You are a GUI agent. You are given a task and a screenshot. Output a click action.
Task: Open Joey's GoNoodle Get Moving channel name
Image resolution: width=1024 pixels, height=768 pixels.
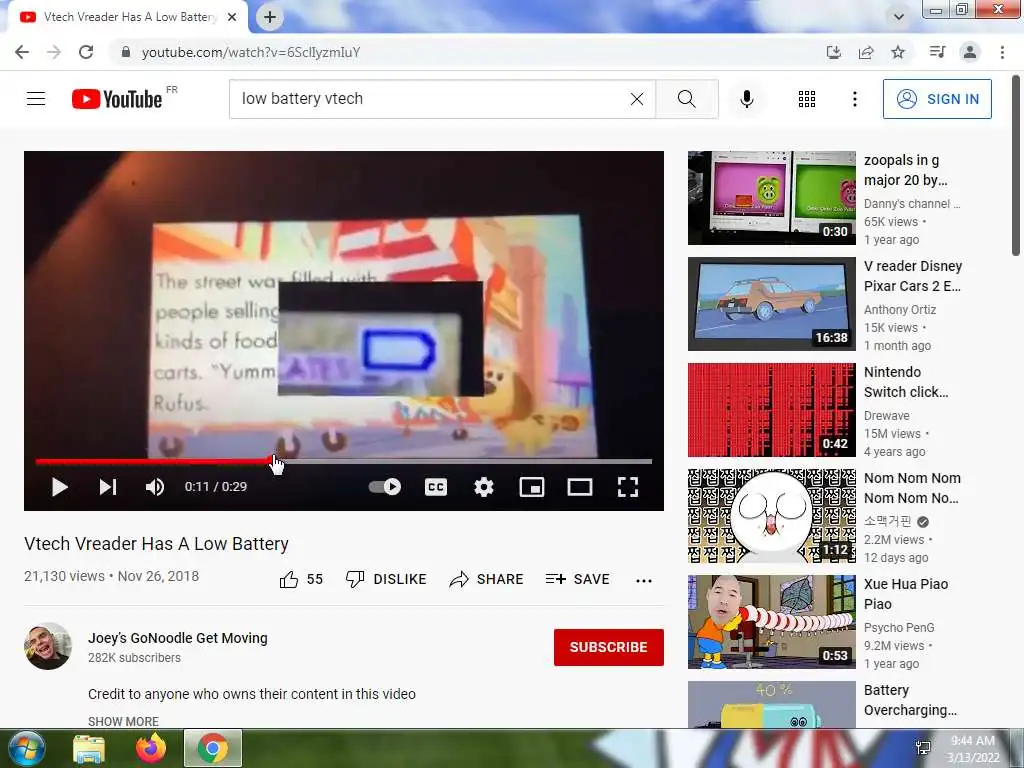coord(178,638)
